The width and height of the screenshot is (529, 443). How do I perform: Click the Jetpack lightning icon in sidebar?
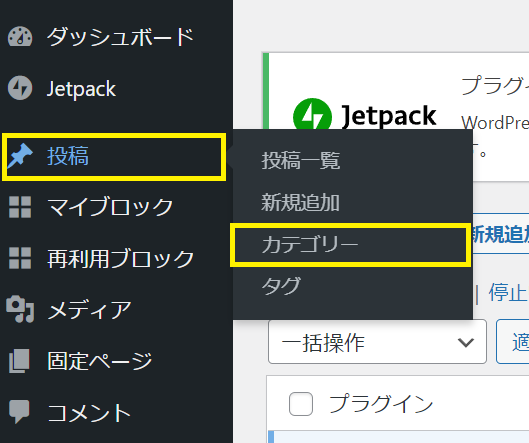[20, 88]
